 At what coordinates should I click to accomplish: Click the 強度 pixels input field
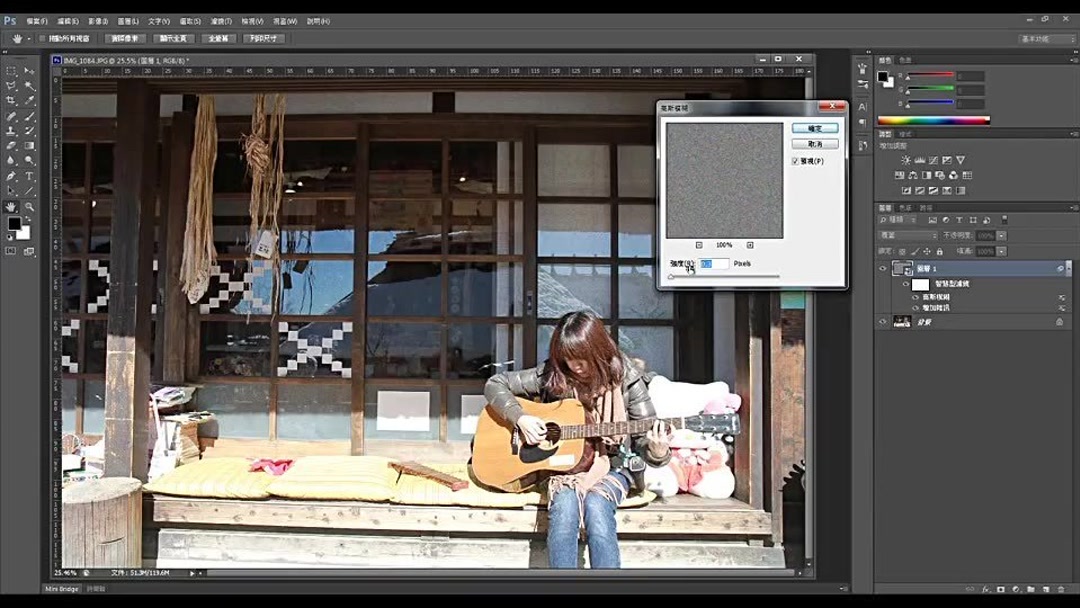(713, 263)
